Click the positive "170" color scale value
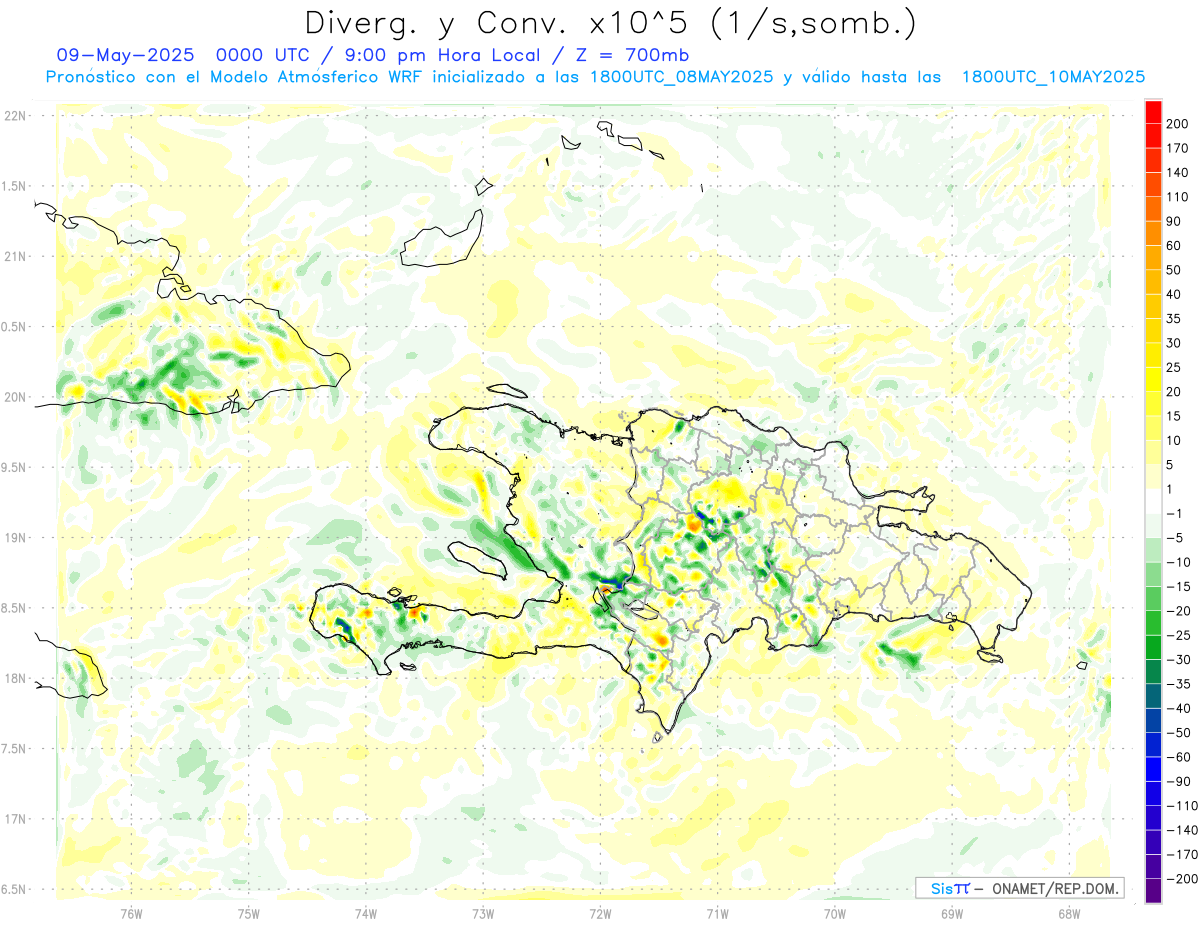 [1178, 148]
